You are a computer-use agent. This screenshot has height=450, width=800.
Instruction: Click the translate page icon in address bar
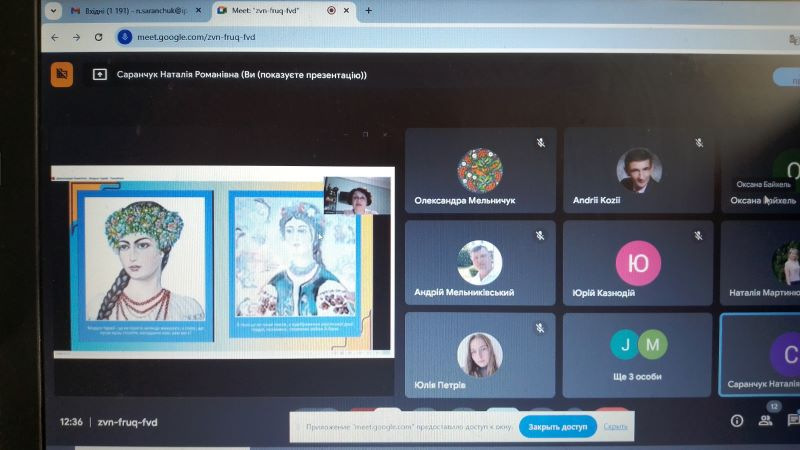794,39
